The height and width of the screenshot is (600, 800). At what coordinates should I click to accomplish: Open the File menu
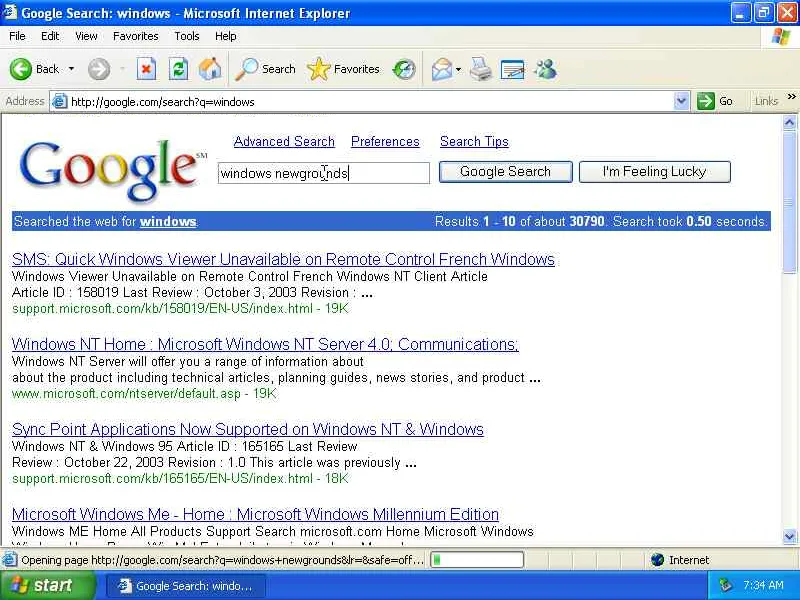pos(17,36)
